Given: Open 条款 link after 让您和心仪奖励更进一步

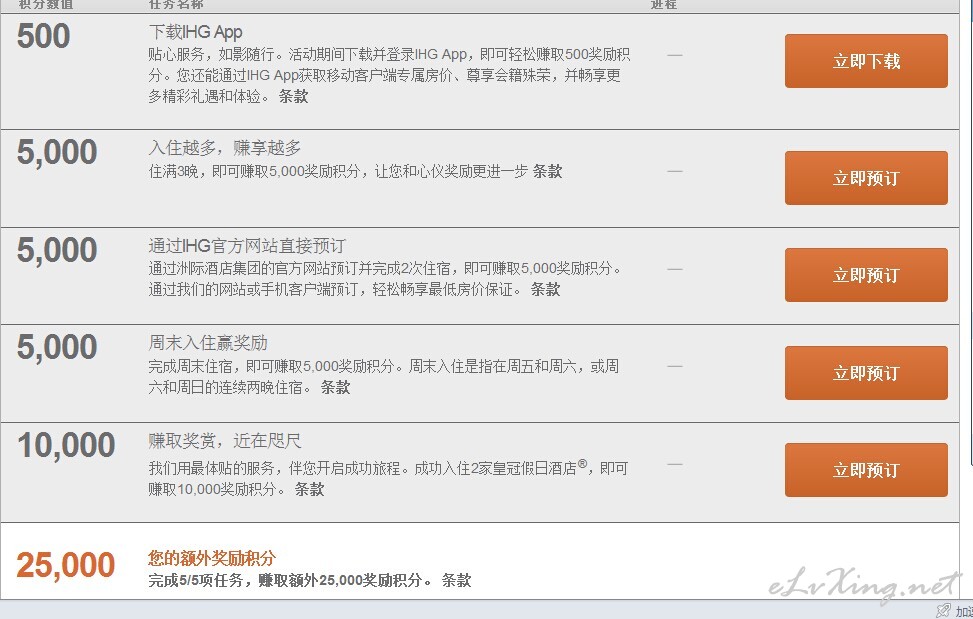Looking at the screenshot, I should tap(547, 171).
